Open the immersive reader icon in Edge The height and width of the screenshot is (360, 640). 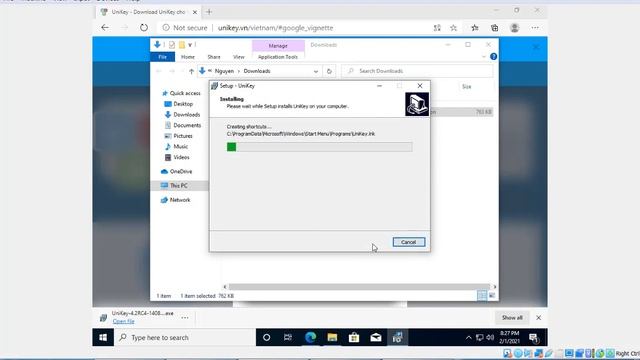[x=437, y=28]
